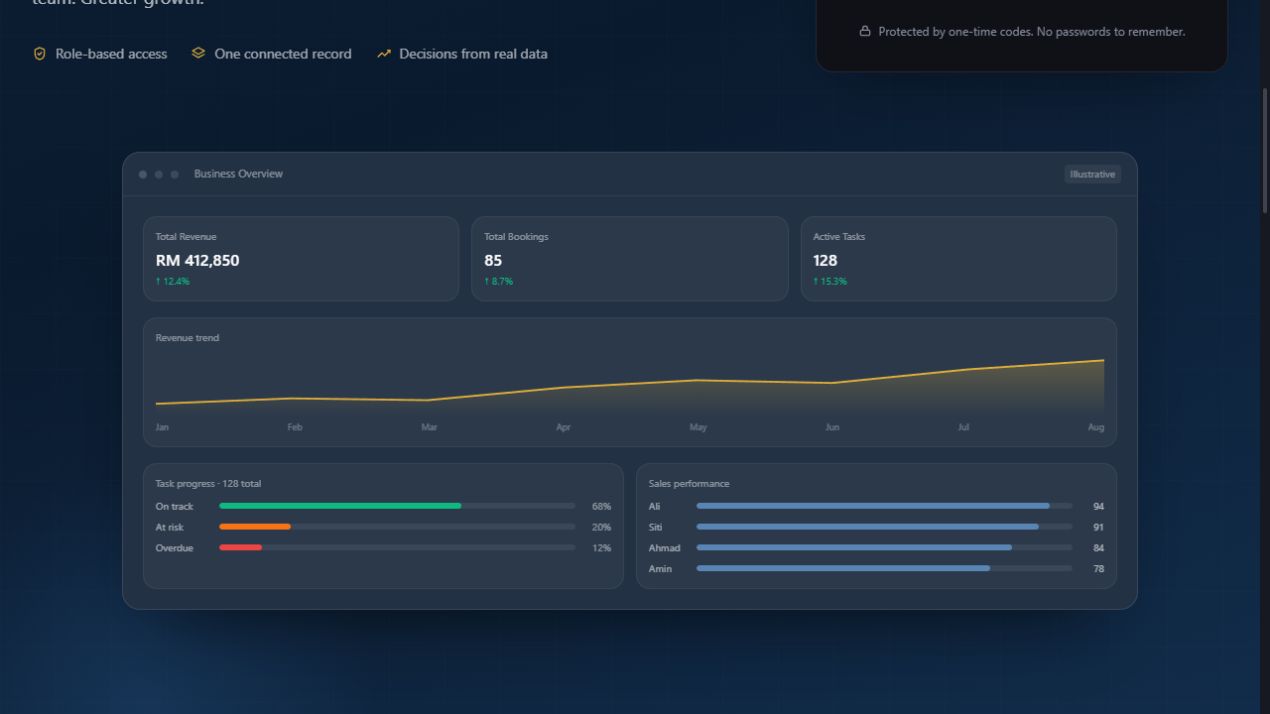This screenshot has width=1270, height=714.
Task: Click the One connected record label
Action: tap(283, 54)
